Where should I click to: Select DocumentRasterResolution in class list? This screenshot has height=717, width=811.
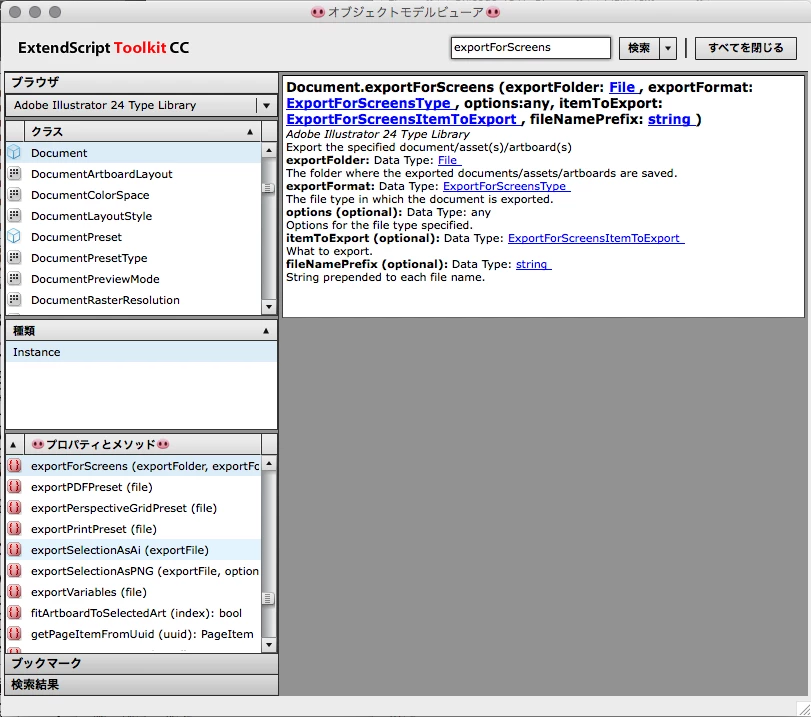click(133, 300)
